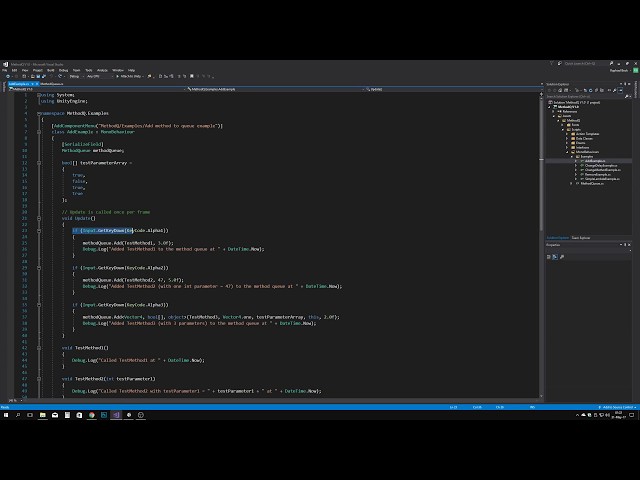Screen dimensions: 640x480
Task: Open the Edit menu
Action: (x=14, y=70)
